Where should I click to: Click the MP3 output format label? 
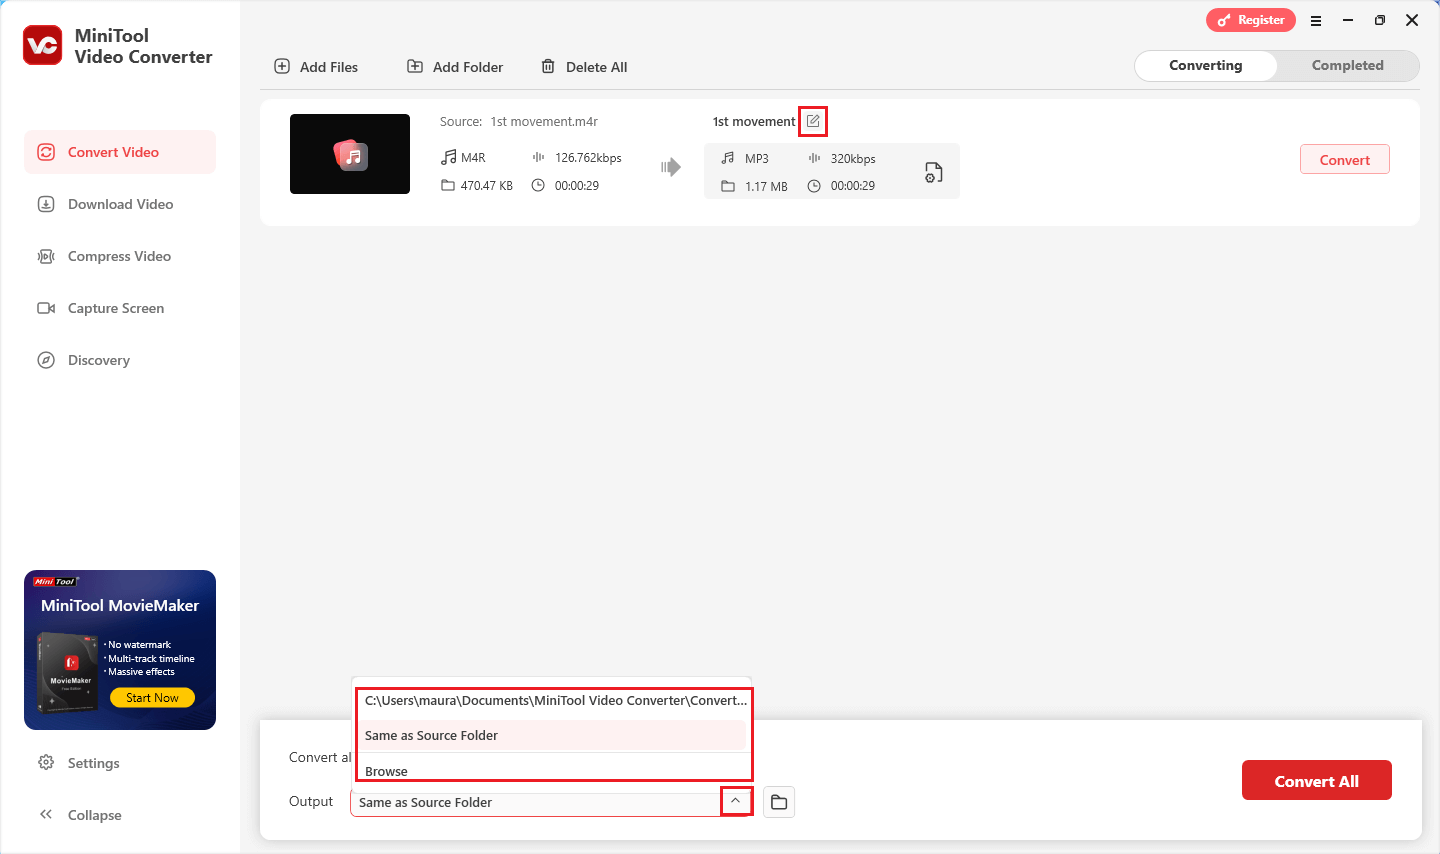pyautogui.click(x=757, y=159)
